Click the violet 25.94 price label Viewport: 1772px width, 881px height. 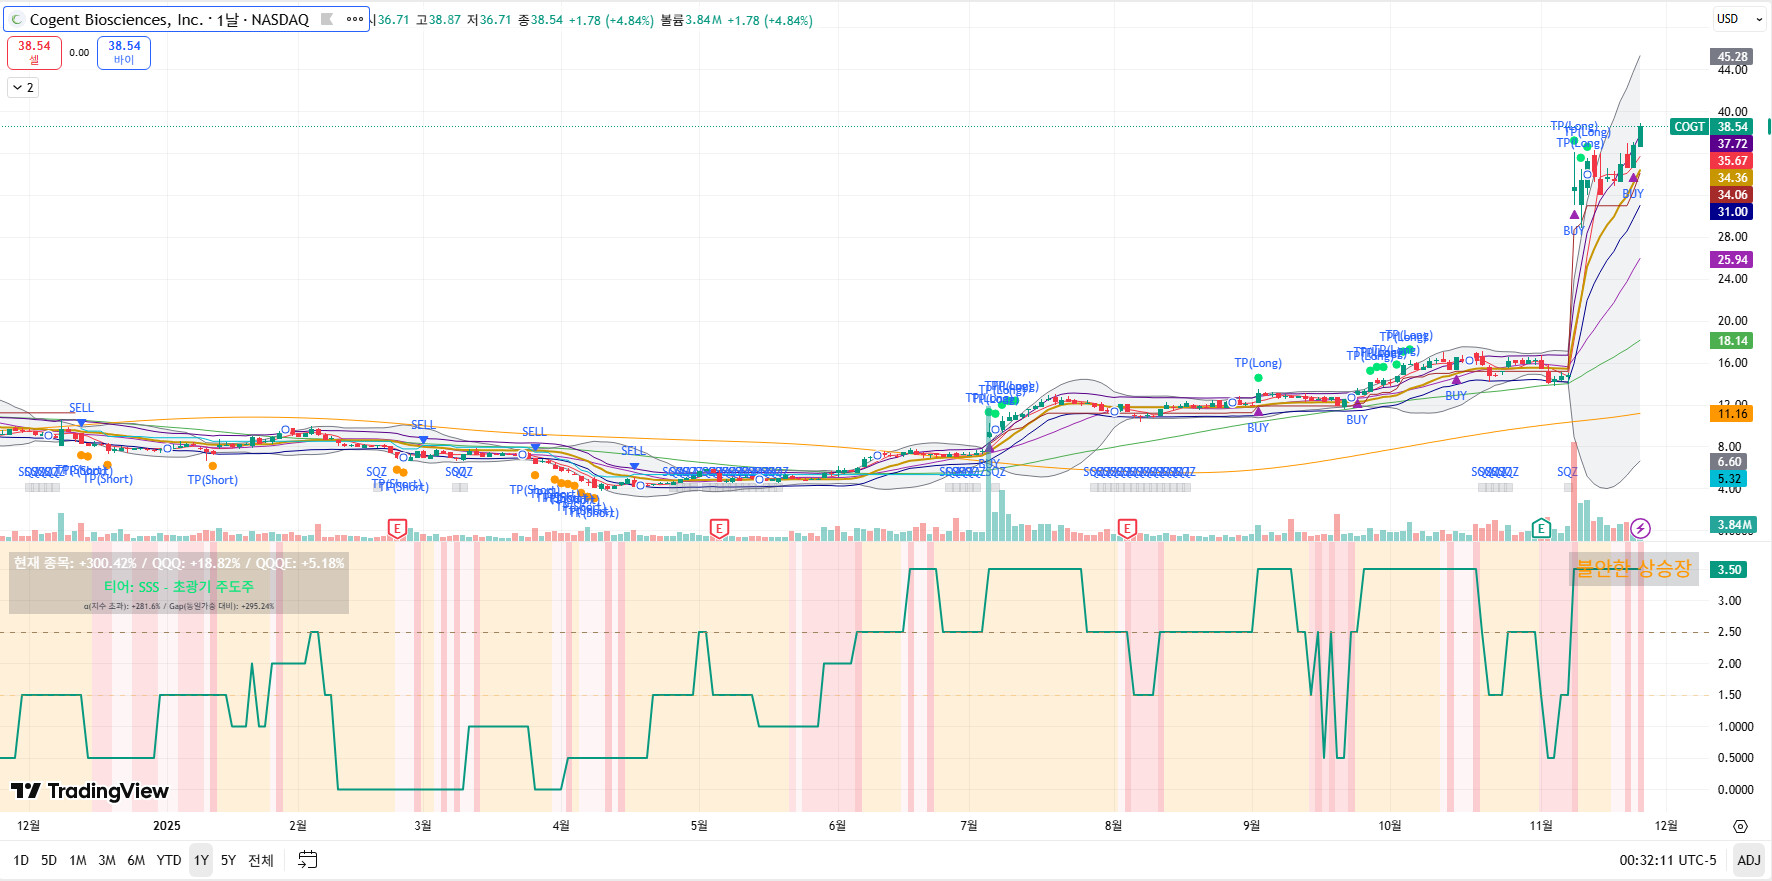[1733, 260]
